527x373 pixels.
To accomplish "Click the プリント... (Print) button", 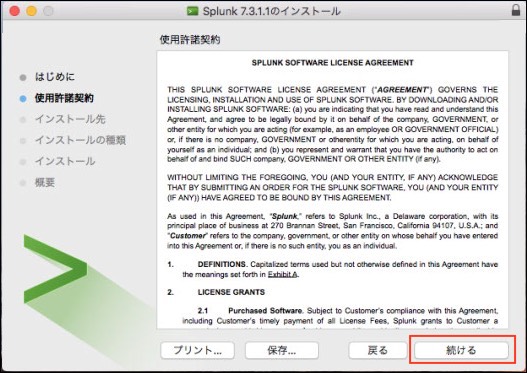I will click(x=197, y=350).
